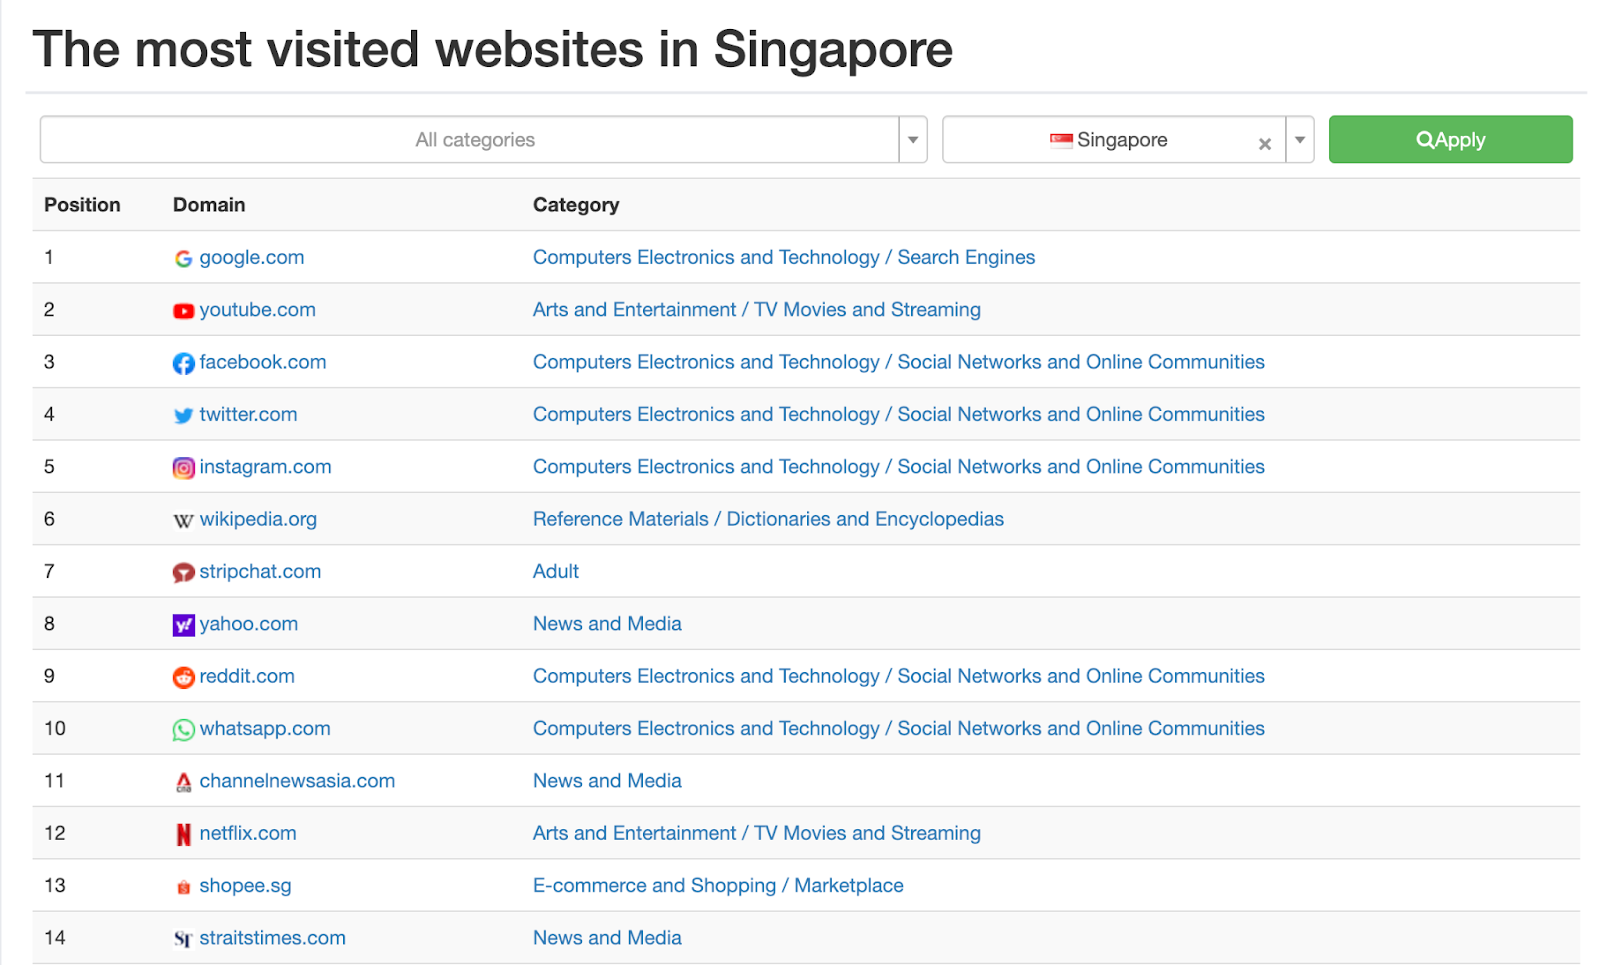
Task: Expand the All categories dropdown arrow
Action: (913, 140)
